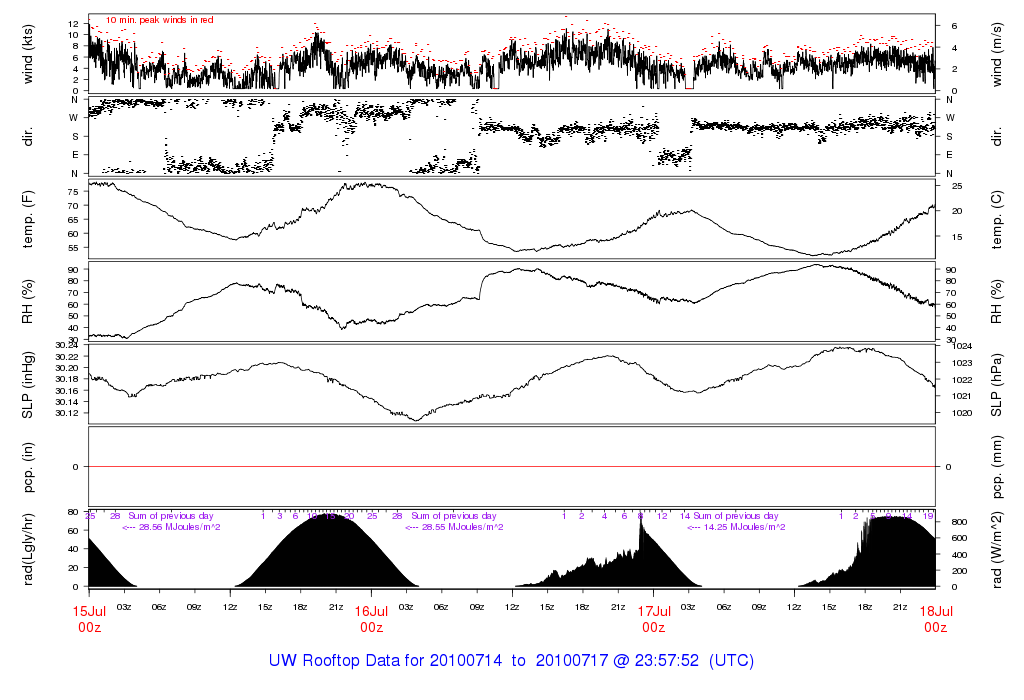Click the '30.12' pressure tick value

[x=67, y=413]
